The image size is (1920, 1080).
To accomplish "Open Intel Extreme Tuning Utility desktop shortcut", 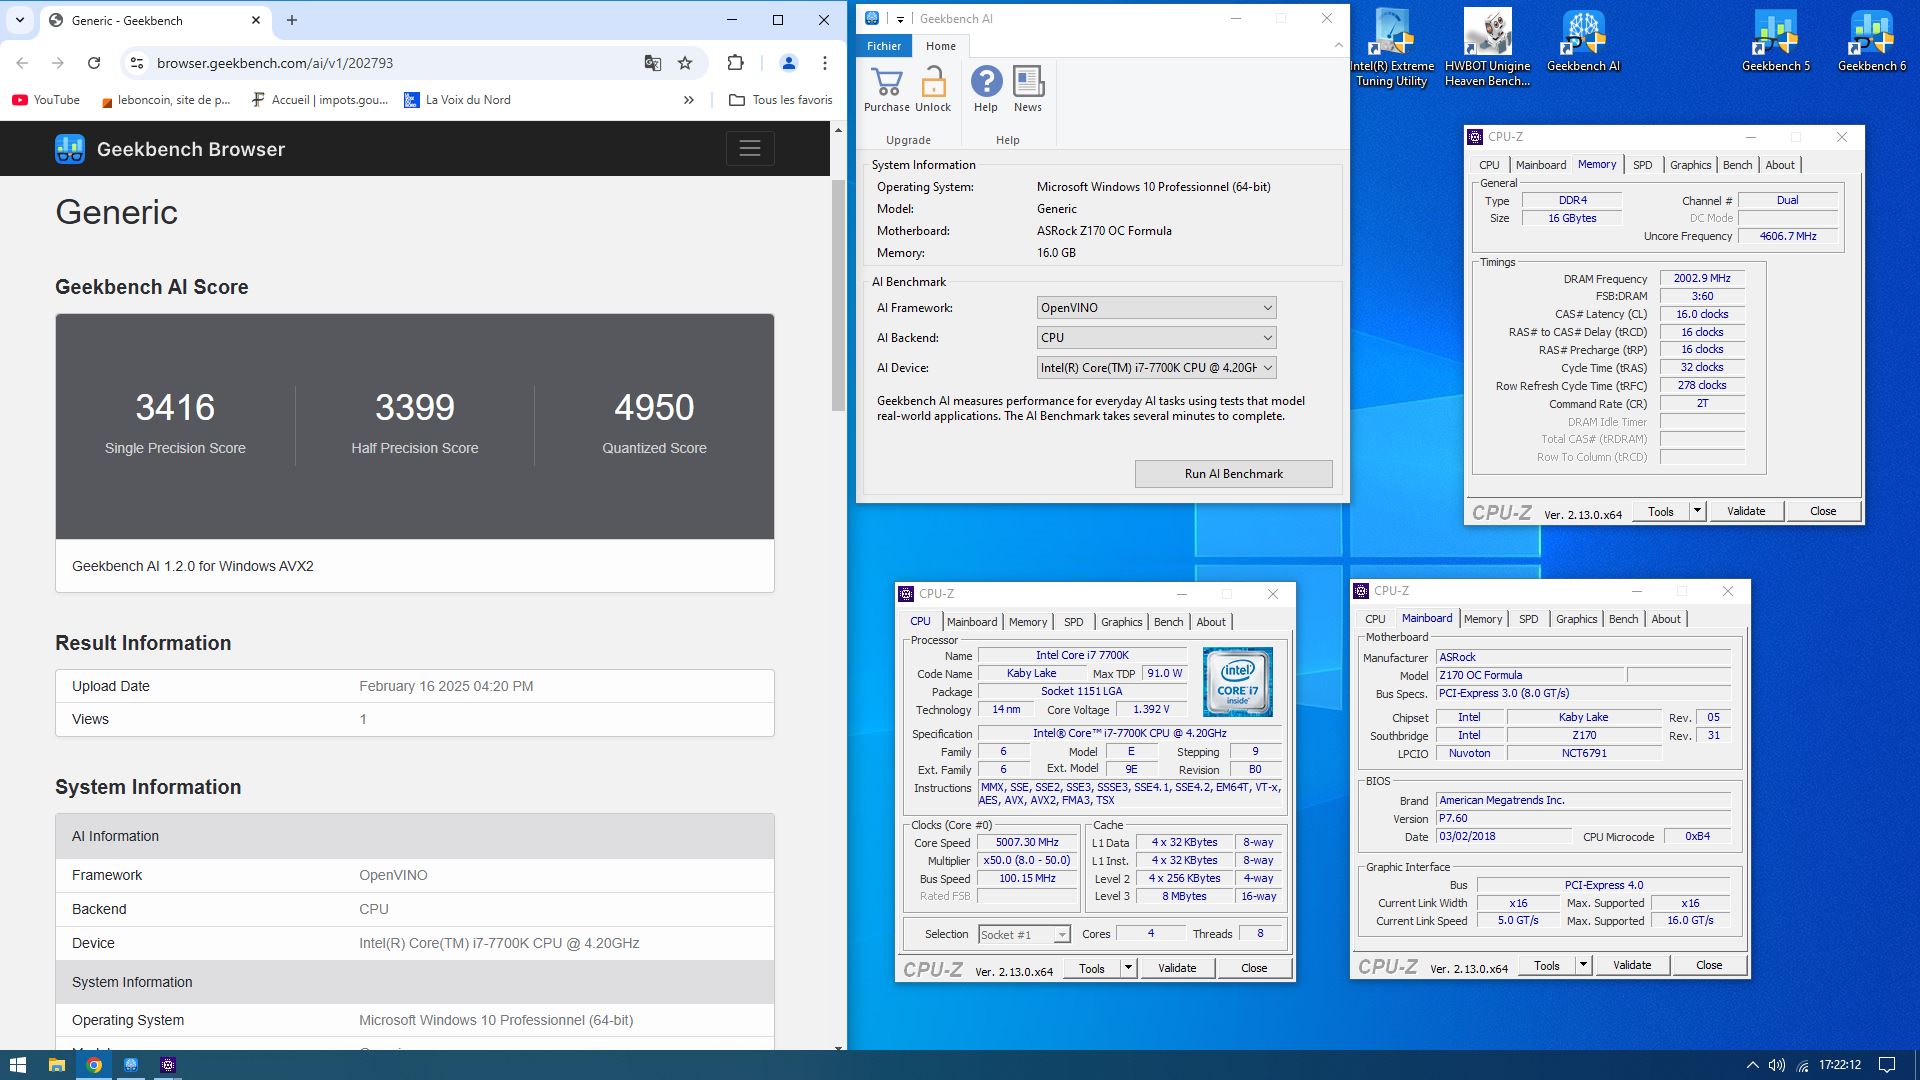I will (1392, 47).
